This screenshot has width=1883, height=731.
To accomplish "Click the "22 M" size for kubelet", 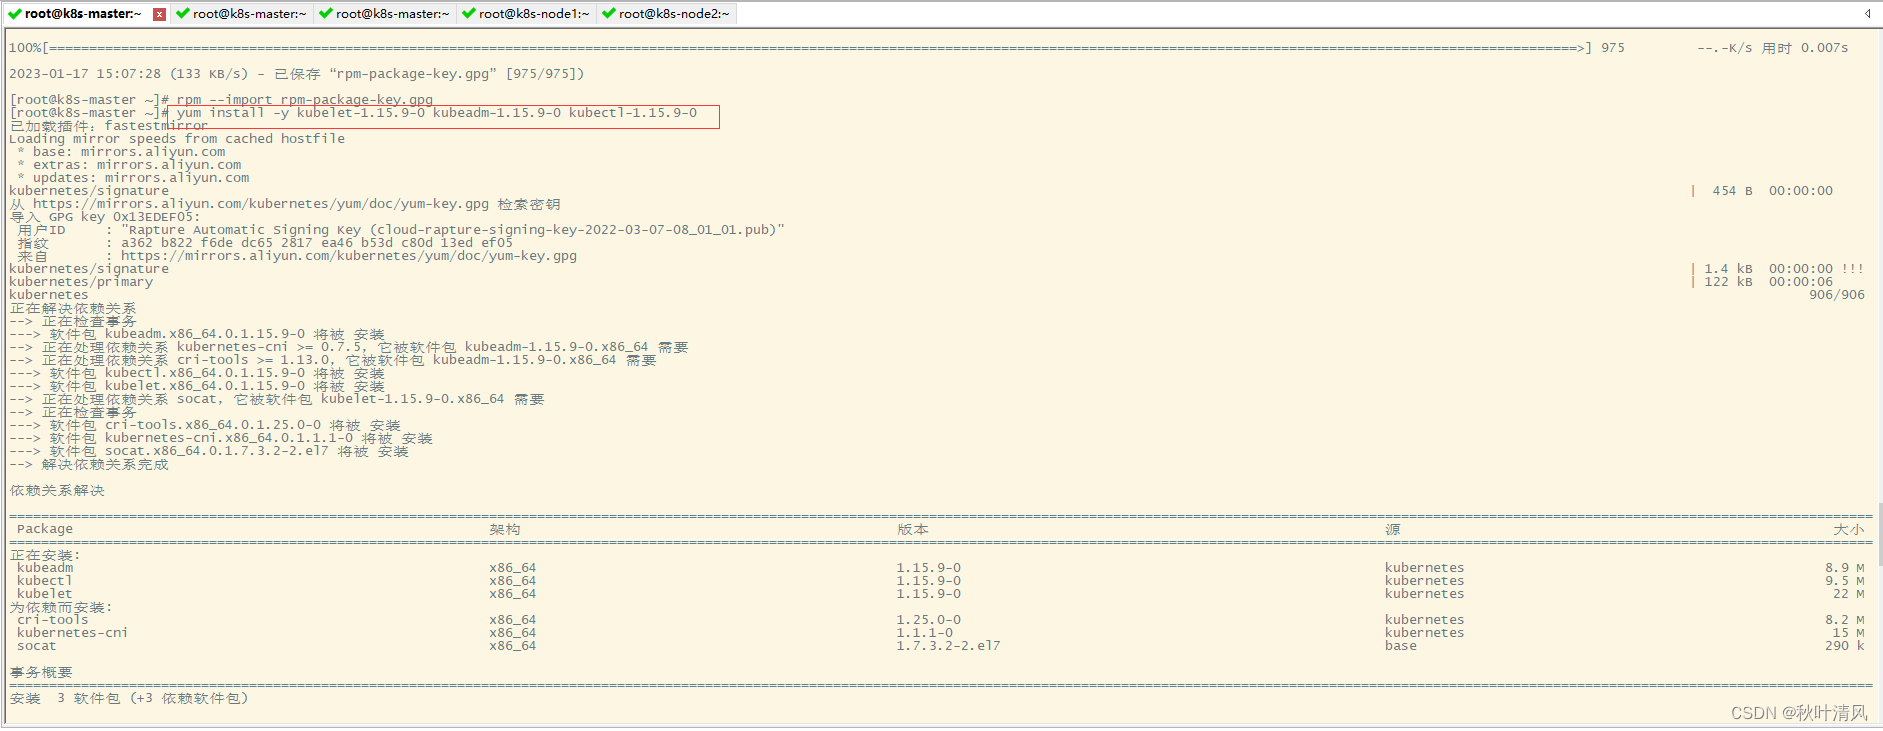I will click(x=1849, y=594).
